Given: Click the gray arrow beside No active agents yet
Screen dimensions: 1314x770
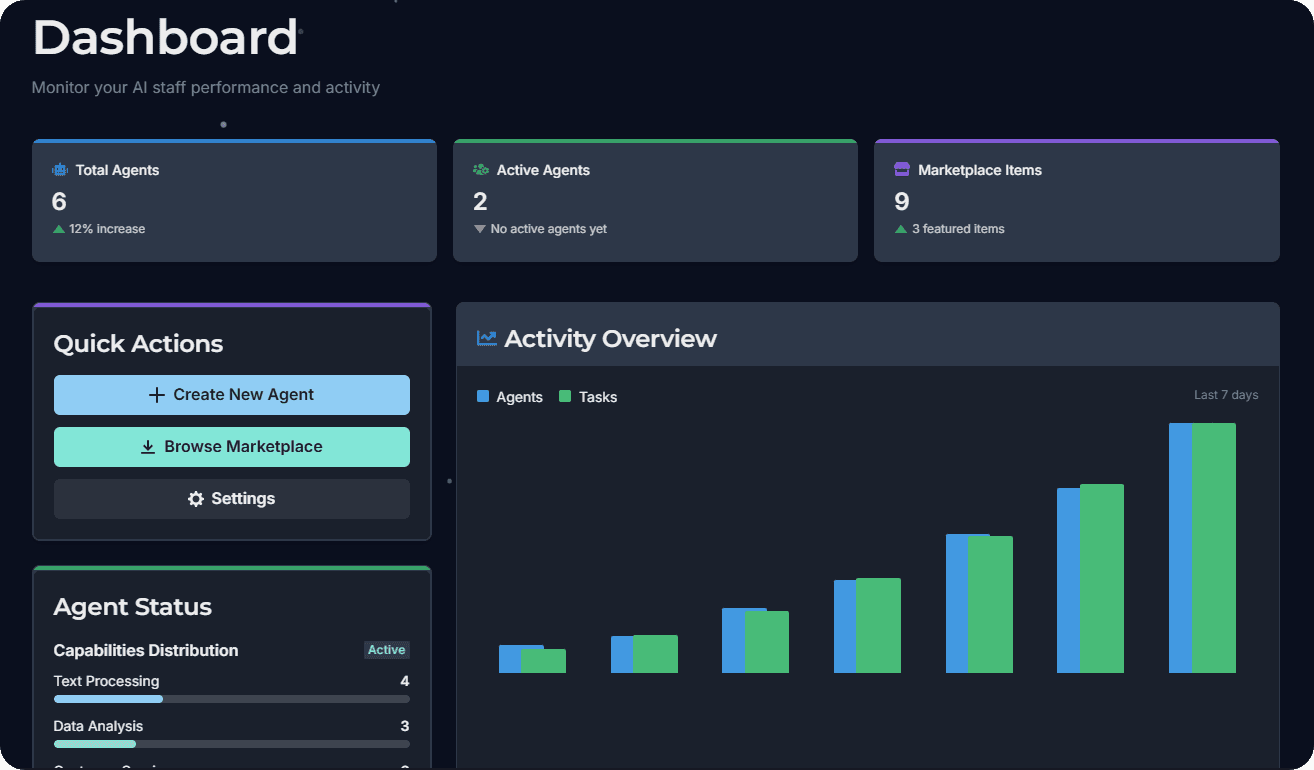Looking at the screenshot, I should [x=479, y=228].
